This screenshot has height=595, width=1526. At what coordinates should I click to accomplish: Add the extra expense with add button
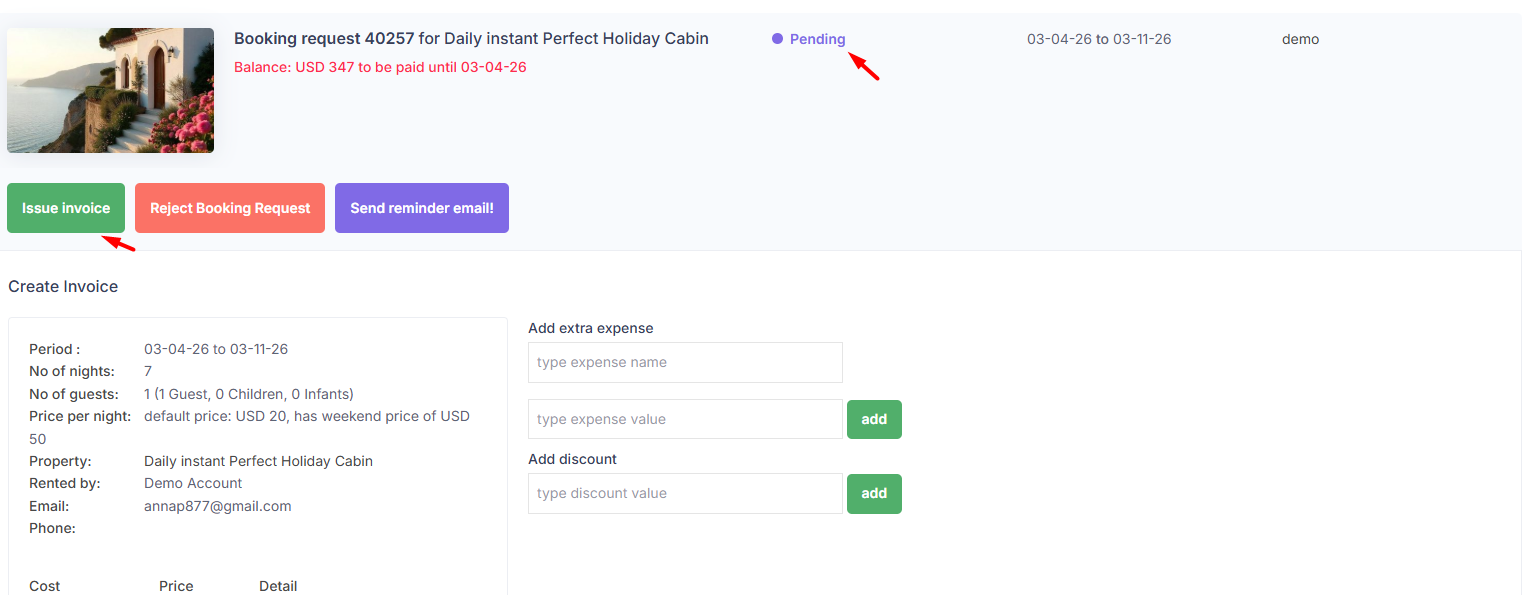874,419
